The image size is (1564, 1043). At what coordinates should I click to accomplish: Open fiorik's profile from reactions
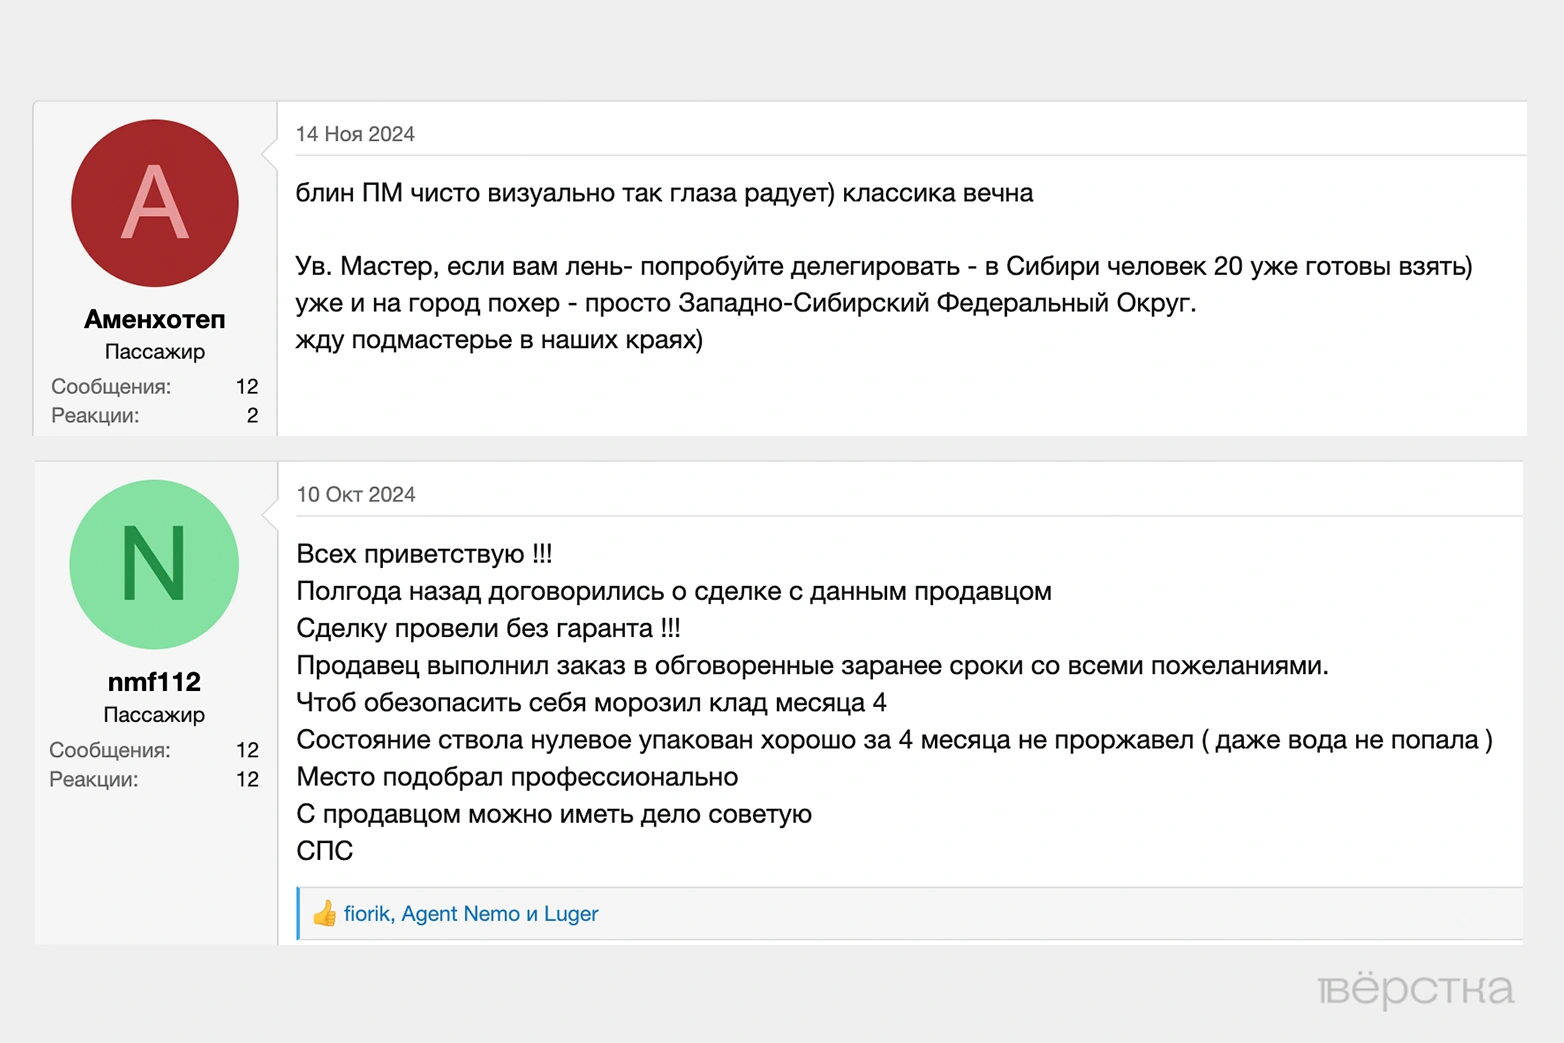pos(367,913)
